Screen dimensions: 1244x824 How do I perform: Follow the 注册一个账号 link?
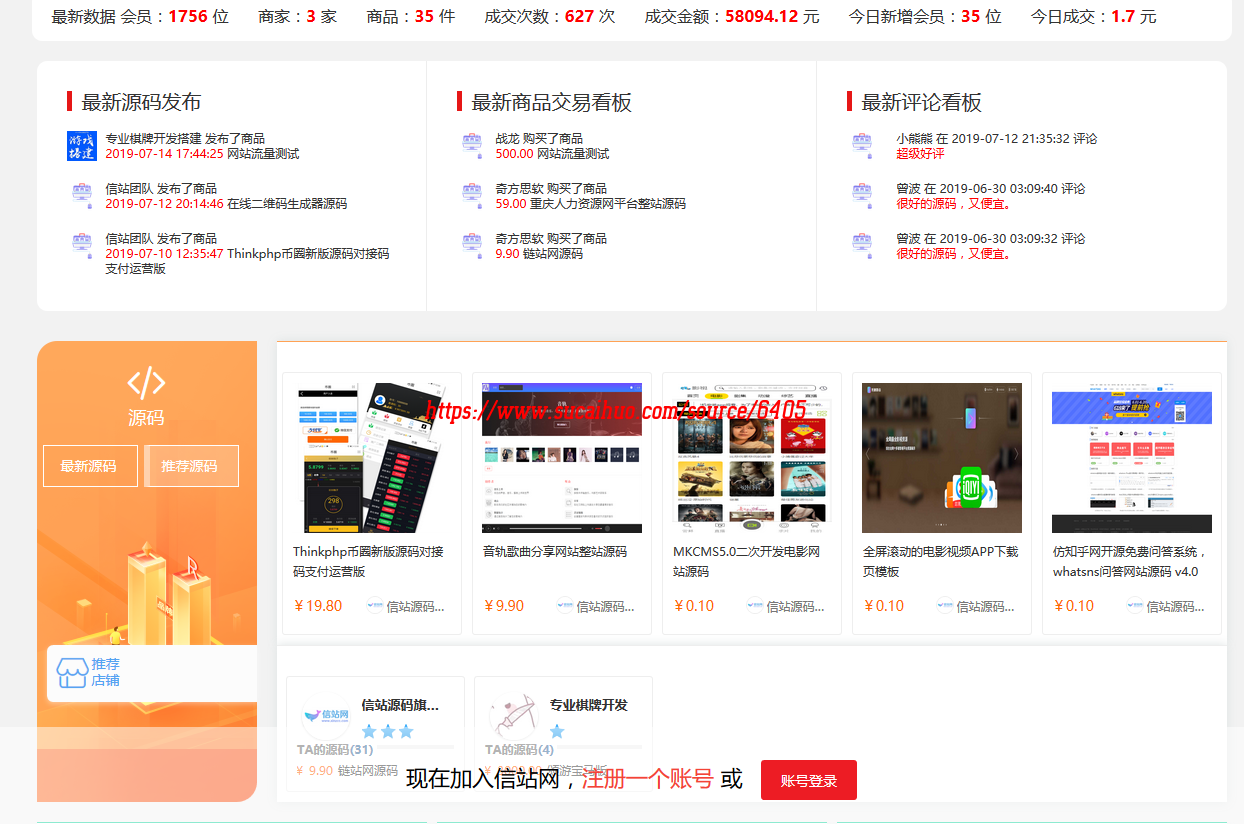pyautogui.click(x=648, y=779)
